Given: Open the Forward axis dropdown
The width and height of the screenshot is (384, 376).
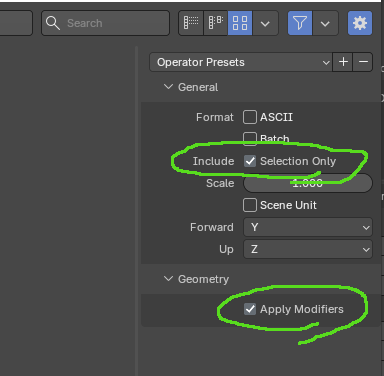Looking at the screenshot, I should (x=308, y=227).
